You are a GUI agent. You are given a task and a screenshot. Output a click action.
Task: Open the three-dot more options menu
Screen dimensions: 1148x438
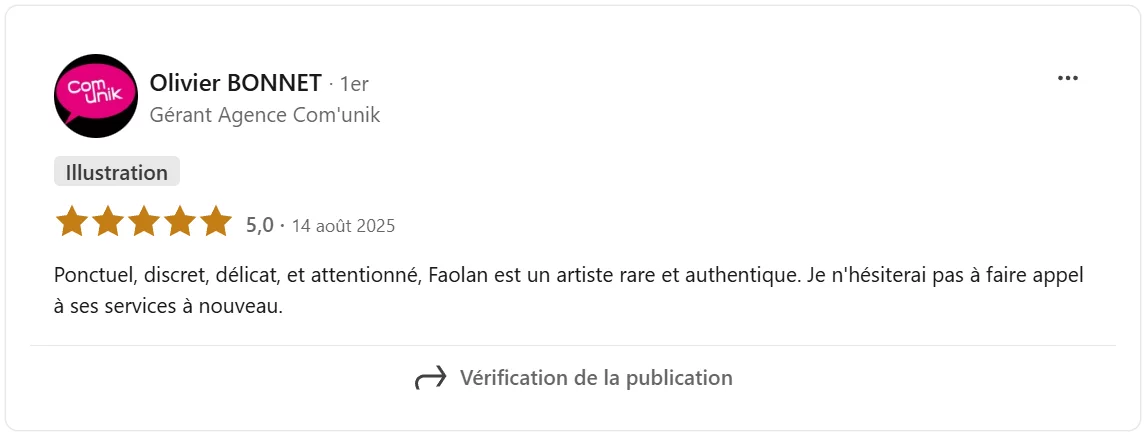1068,79
